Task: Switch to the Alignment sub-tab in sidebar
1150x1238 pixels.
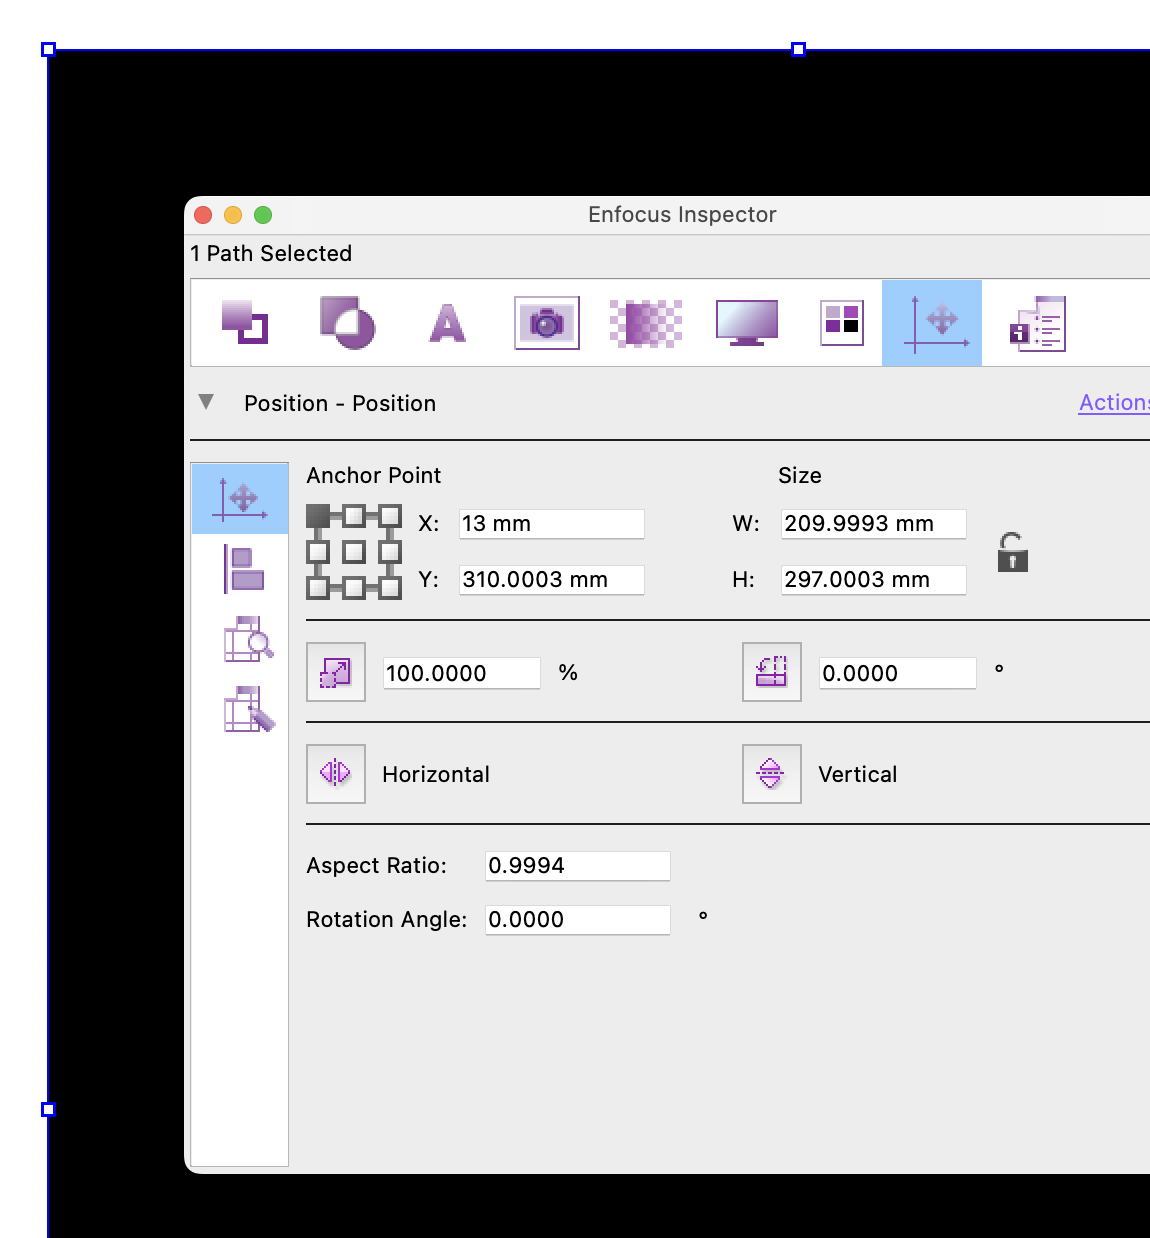Action: pyautogui.click(x=245, y=569)
